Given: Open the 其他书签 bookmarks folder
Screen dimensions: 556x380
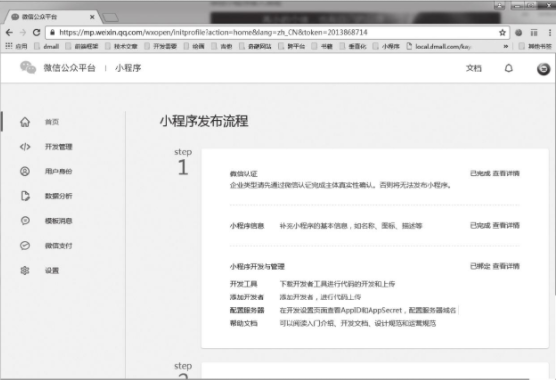Looking at the screenshot, I should tap(535, 46).
